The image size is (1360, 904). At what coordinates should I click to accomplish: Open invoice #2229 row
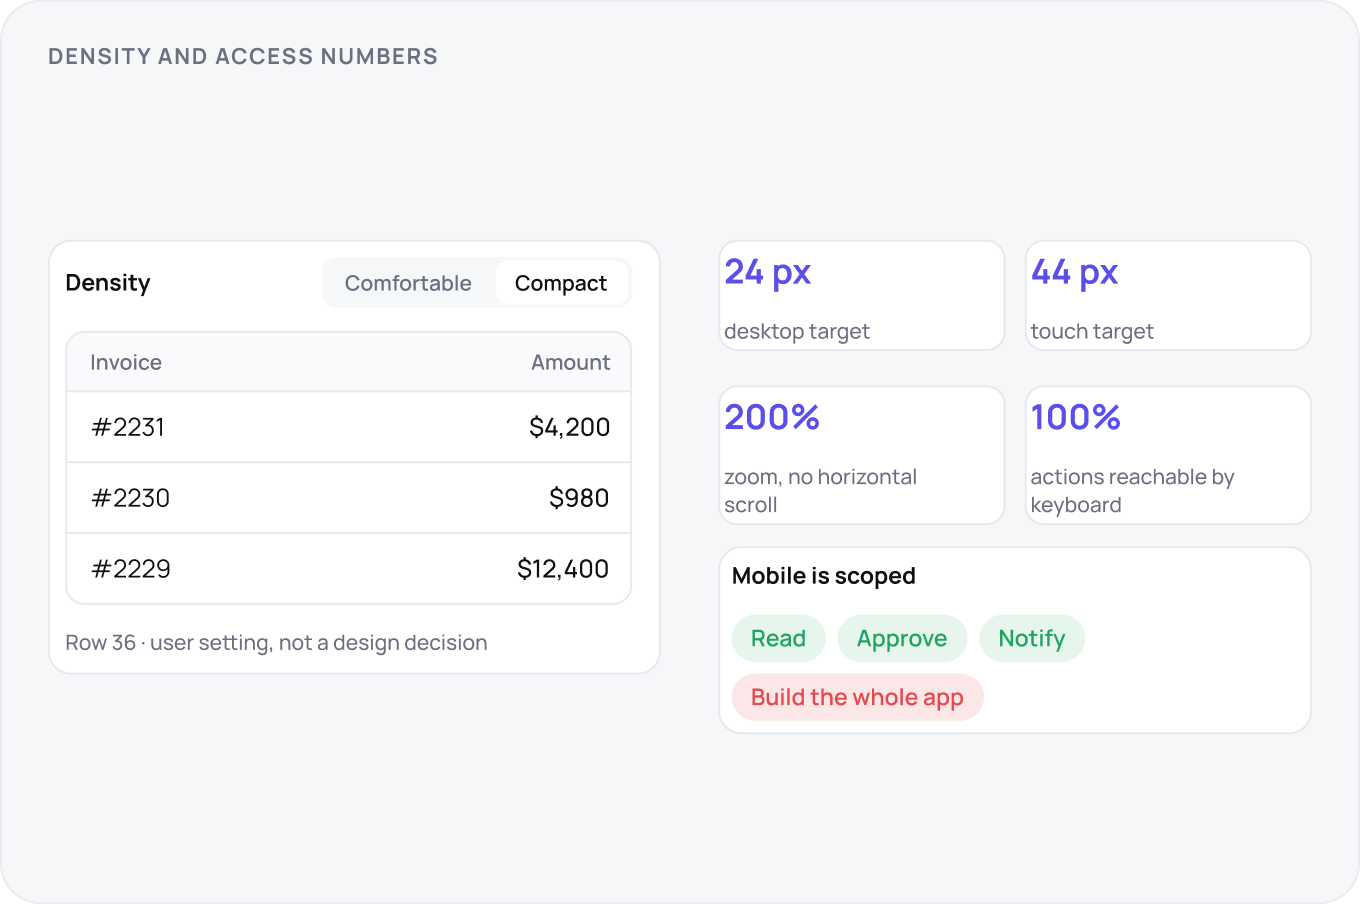click(x=349, y=569)
